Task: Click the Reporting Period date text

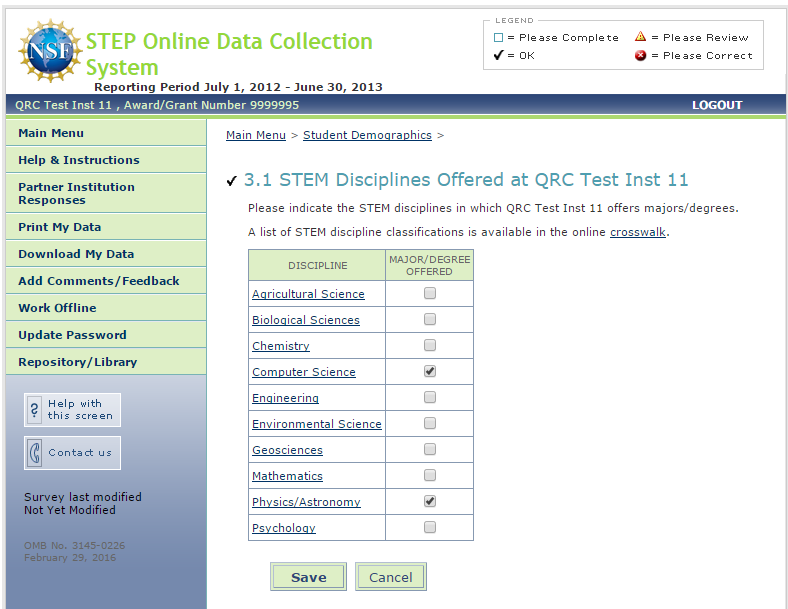Action: [x=238, y=87]
